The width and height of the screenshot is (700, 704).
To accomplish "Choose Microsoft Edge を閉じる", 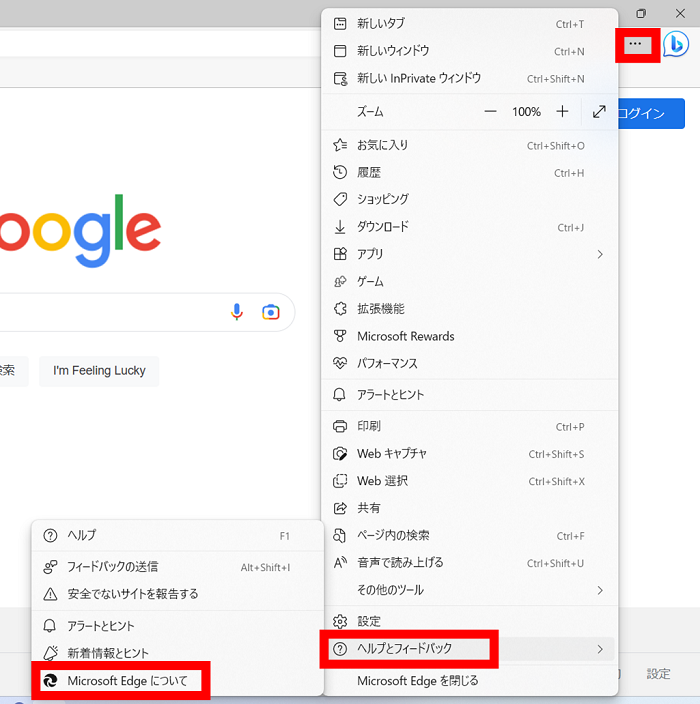I will point(470,681).
